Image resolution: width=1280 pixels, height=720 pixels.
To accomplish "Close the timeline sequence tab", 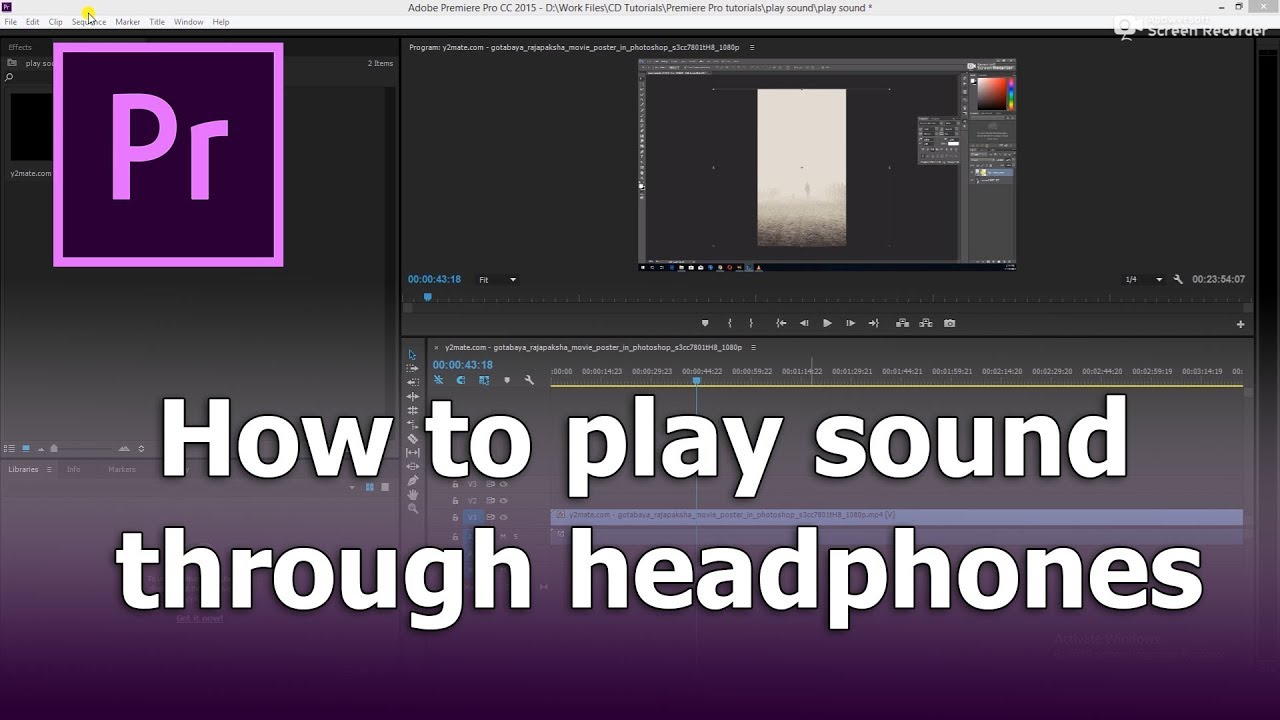I will [436, 347].
